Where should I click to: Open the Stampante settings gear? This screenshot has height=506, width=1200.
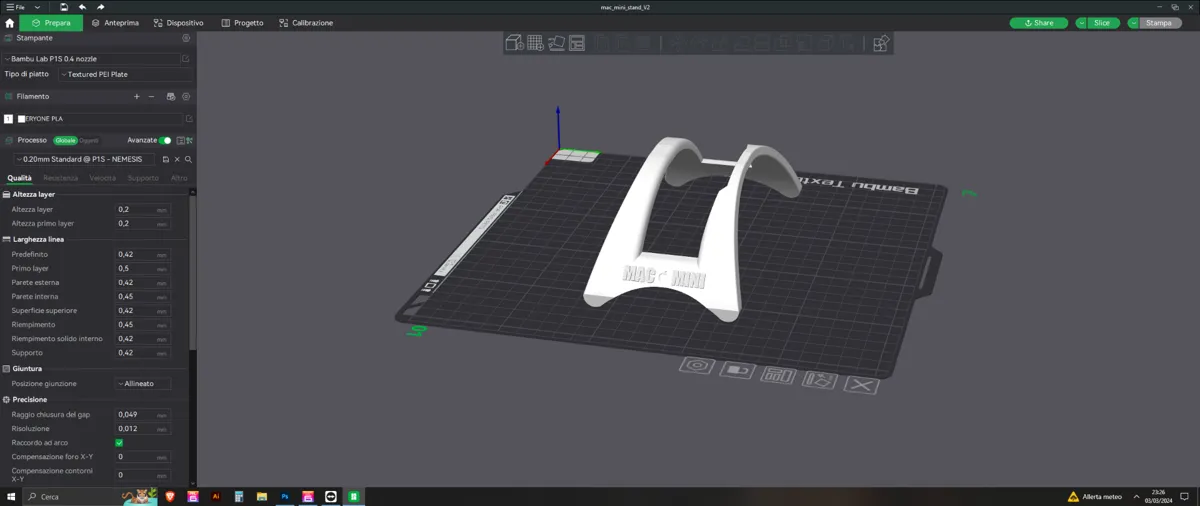coord(186,38)
